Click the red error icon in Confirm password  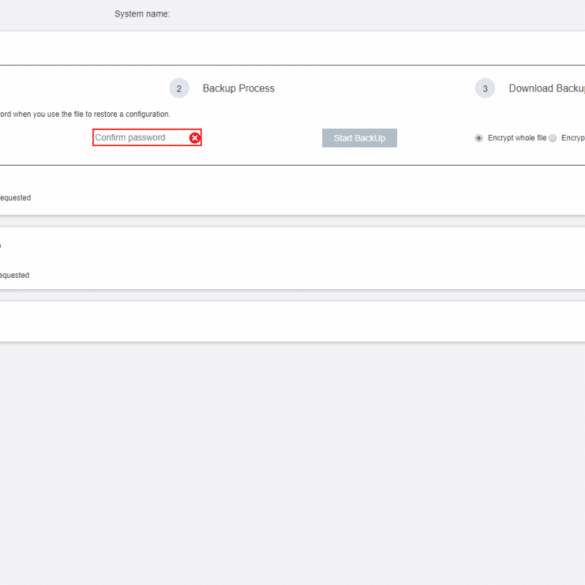coord(194,138)
